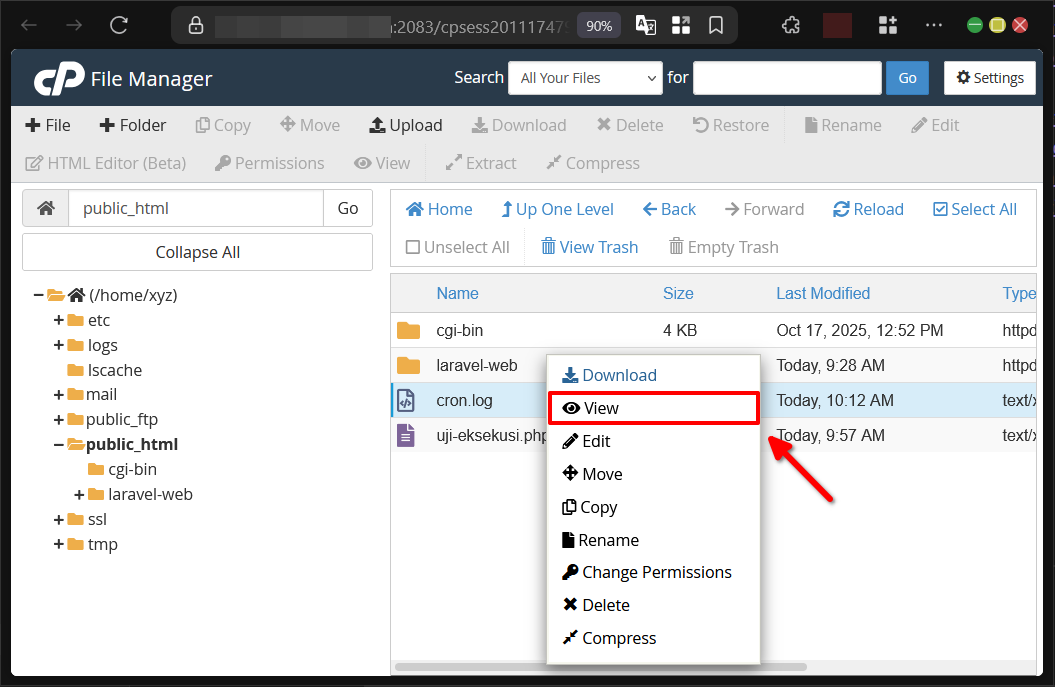
Task: Collapse the public_html tree node
Action: click(x=59, y=444)
